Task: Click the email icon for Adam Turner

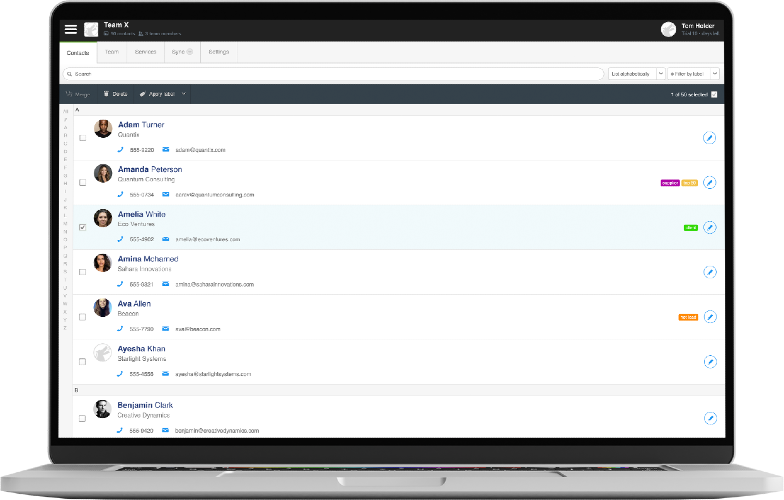Action: [x=166, y=150]
